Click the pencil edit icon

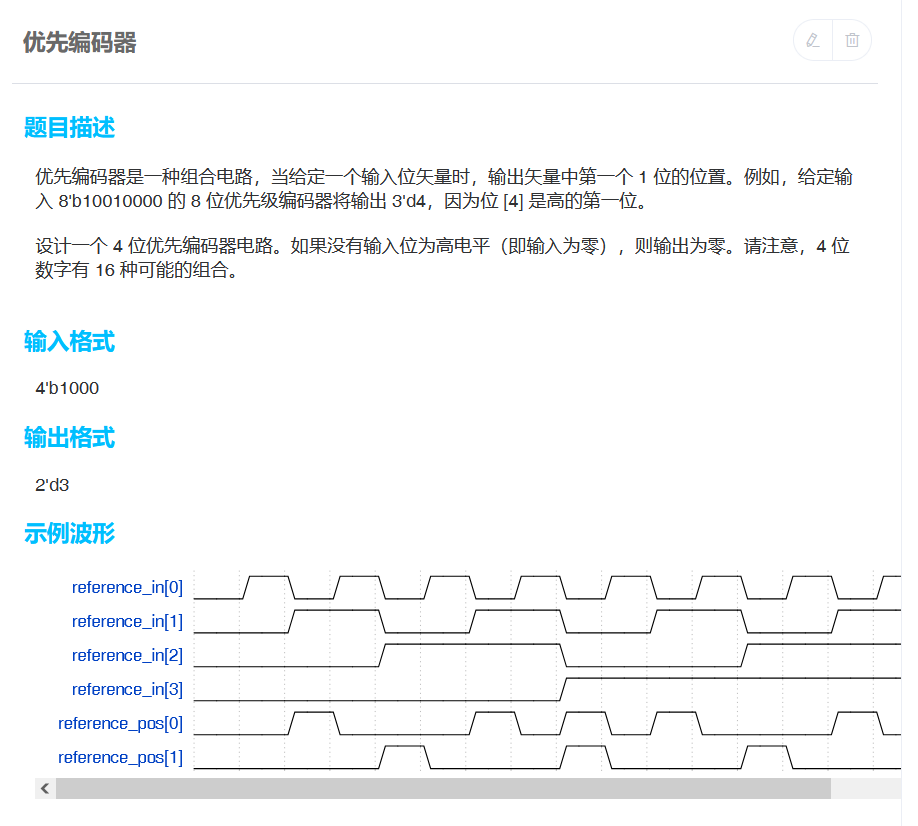tap(812, 40)
